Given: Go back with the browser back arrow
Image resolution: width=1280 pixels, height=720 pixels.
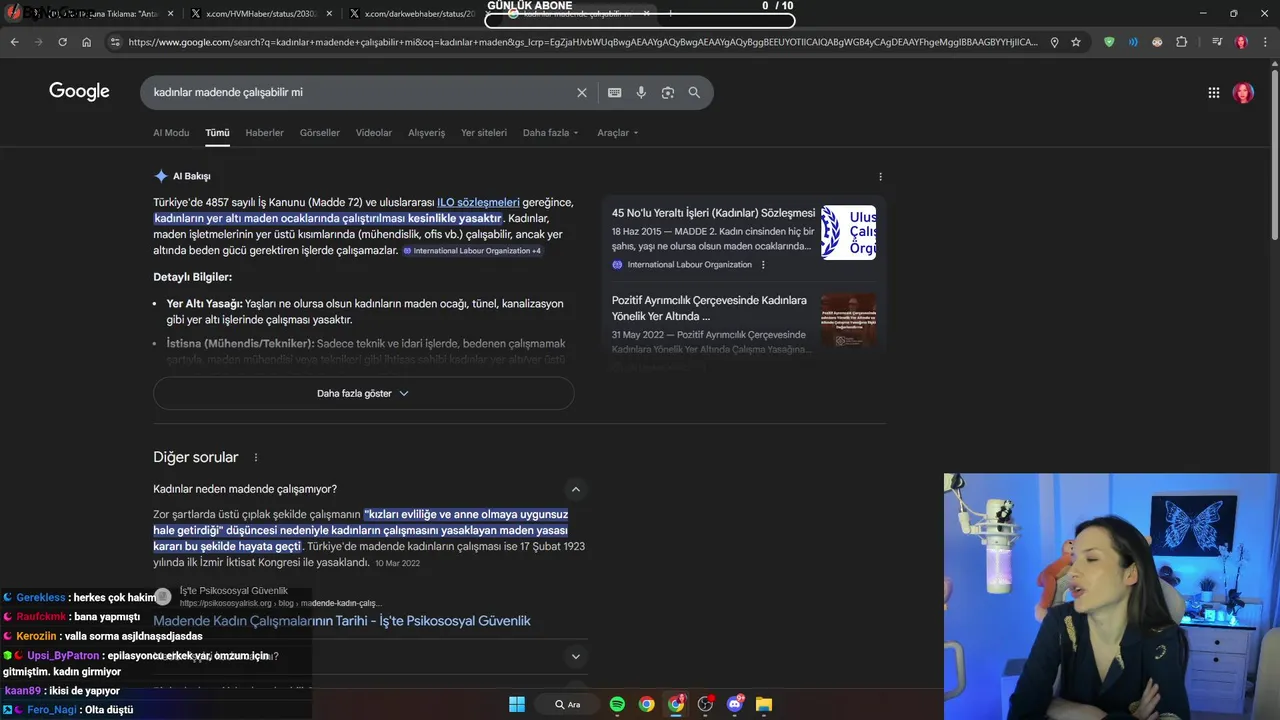Looking at the screenshot, I should (x=14, y=42).
